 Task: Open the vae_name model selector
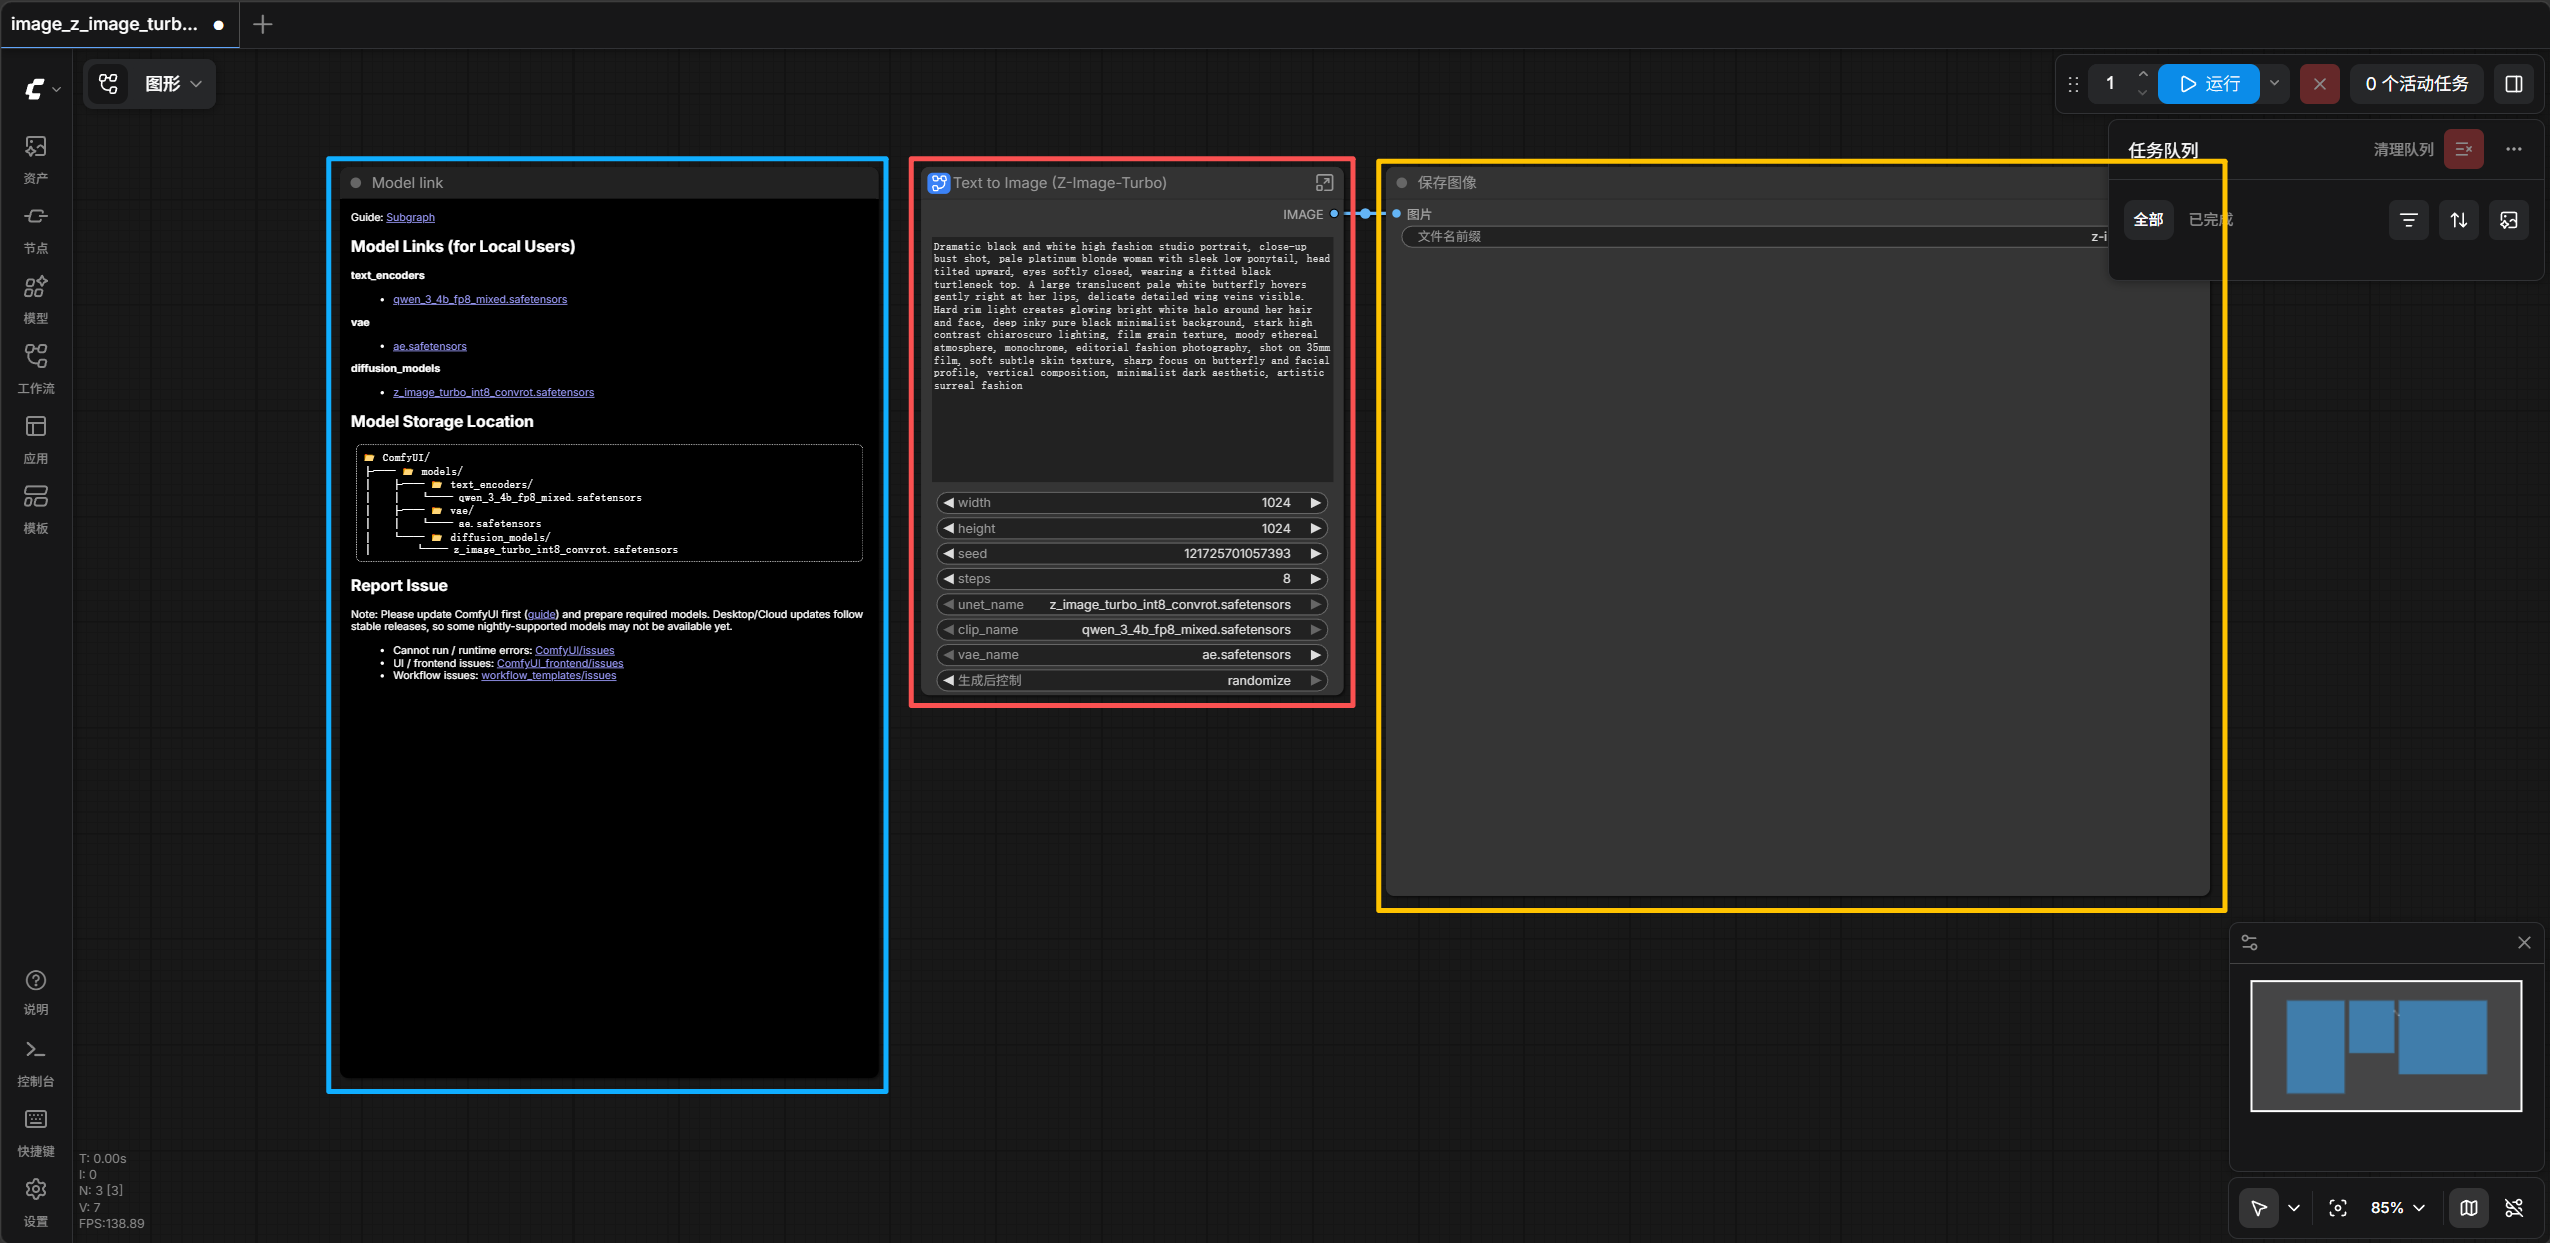pos(1131,655)
